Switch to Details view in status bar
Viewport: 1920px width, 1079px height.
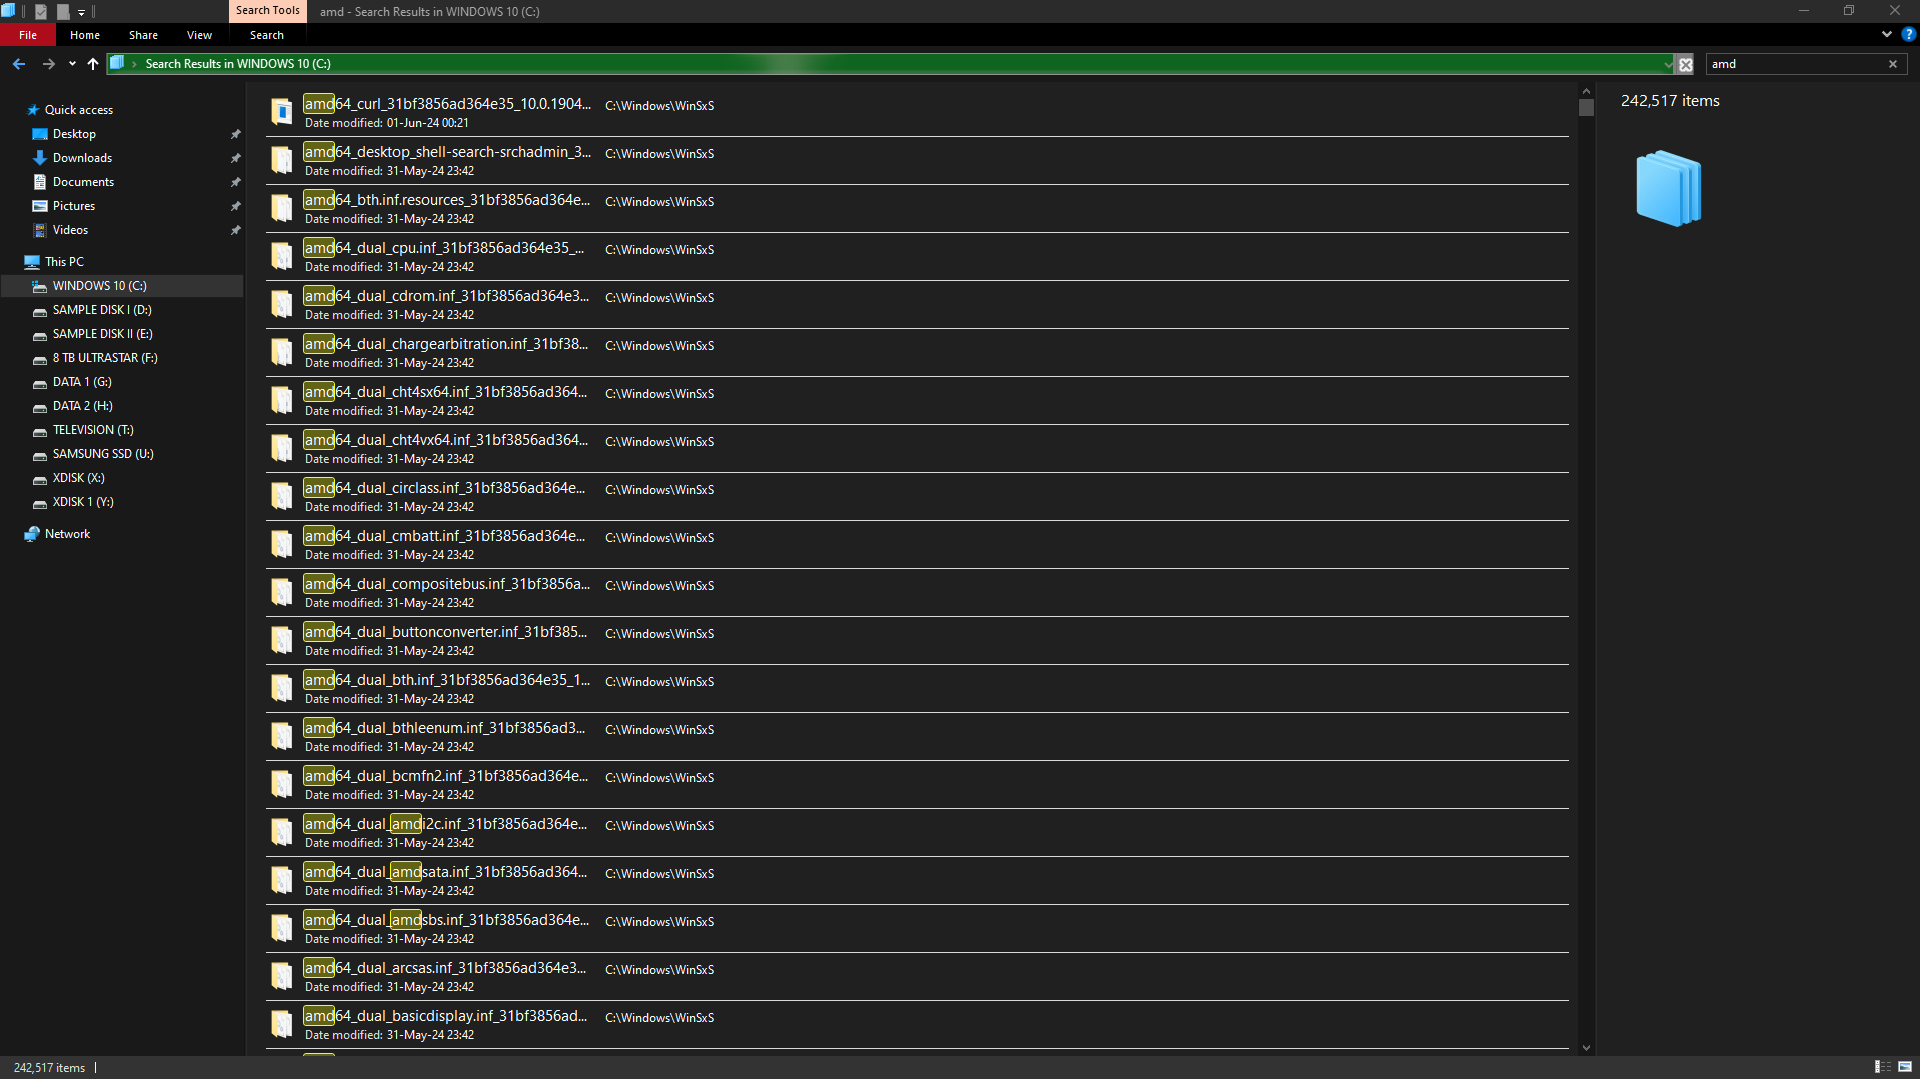pos(1882,1067)
